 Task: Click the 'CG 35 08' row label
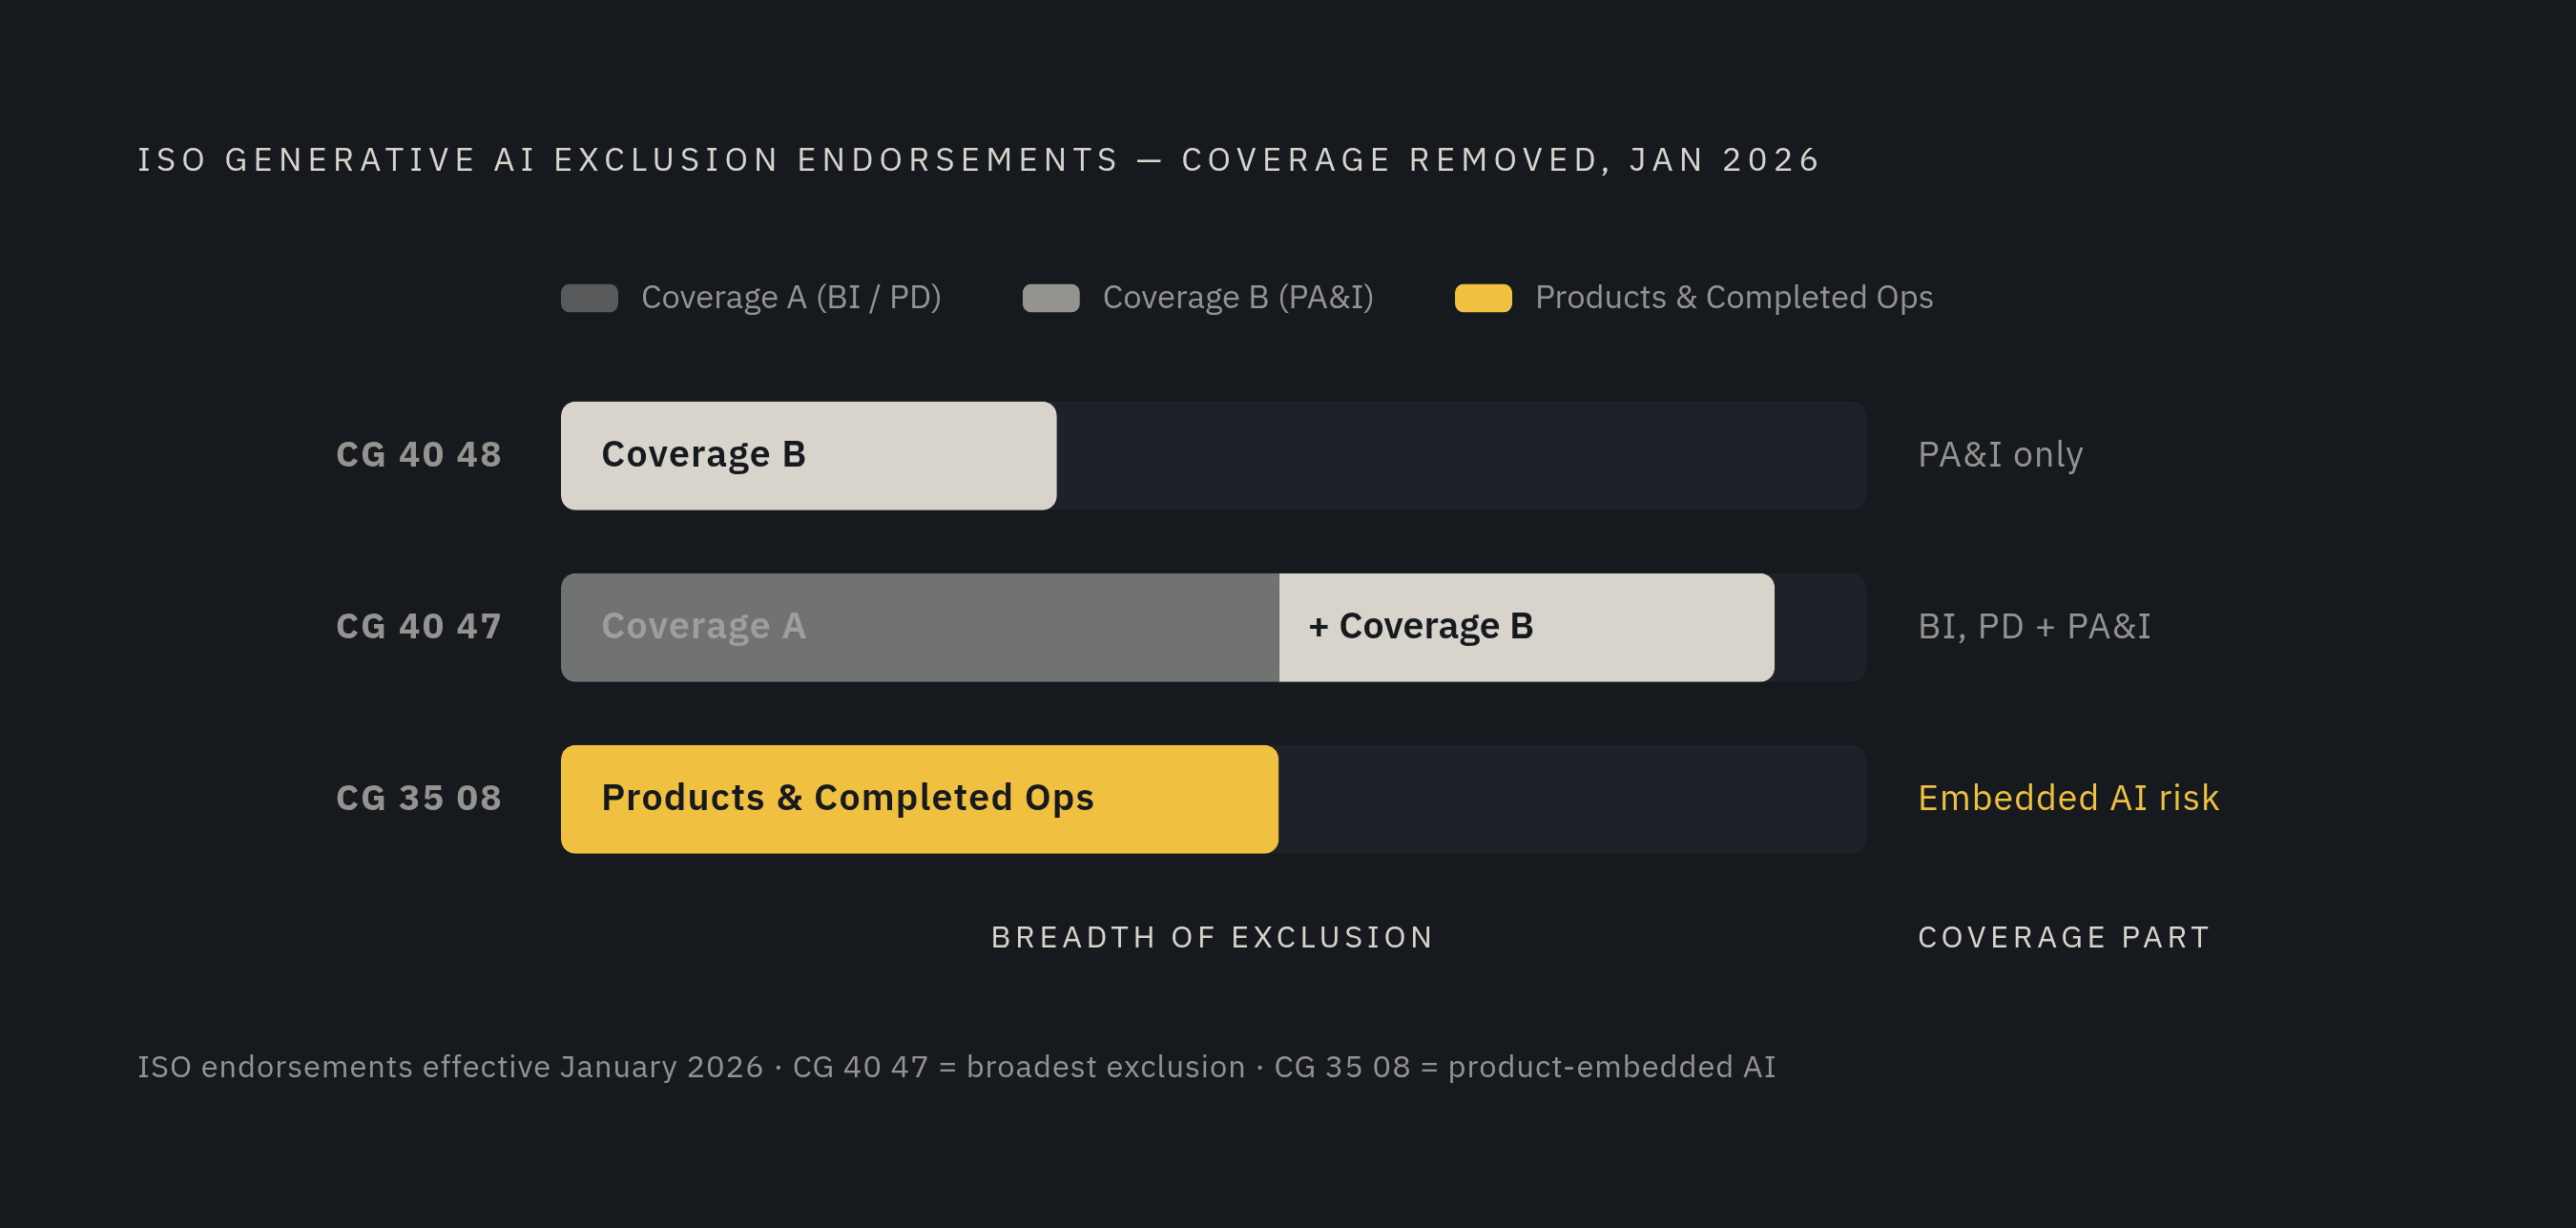coord(419,799)
